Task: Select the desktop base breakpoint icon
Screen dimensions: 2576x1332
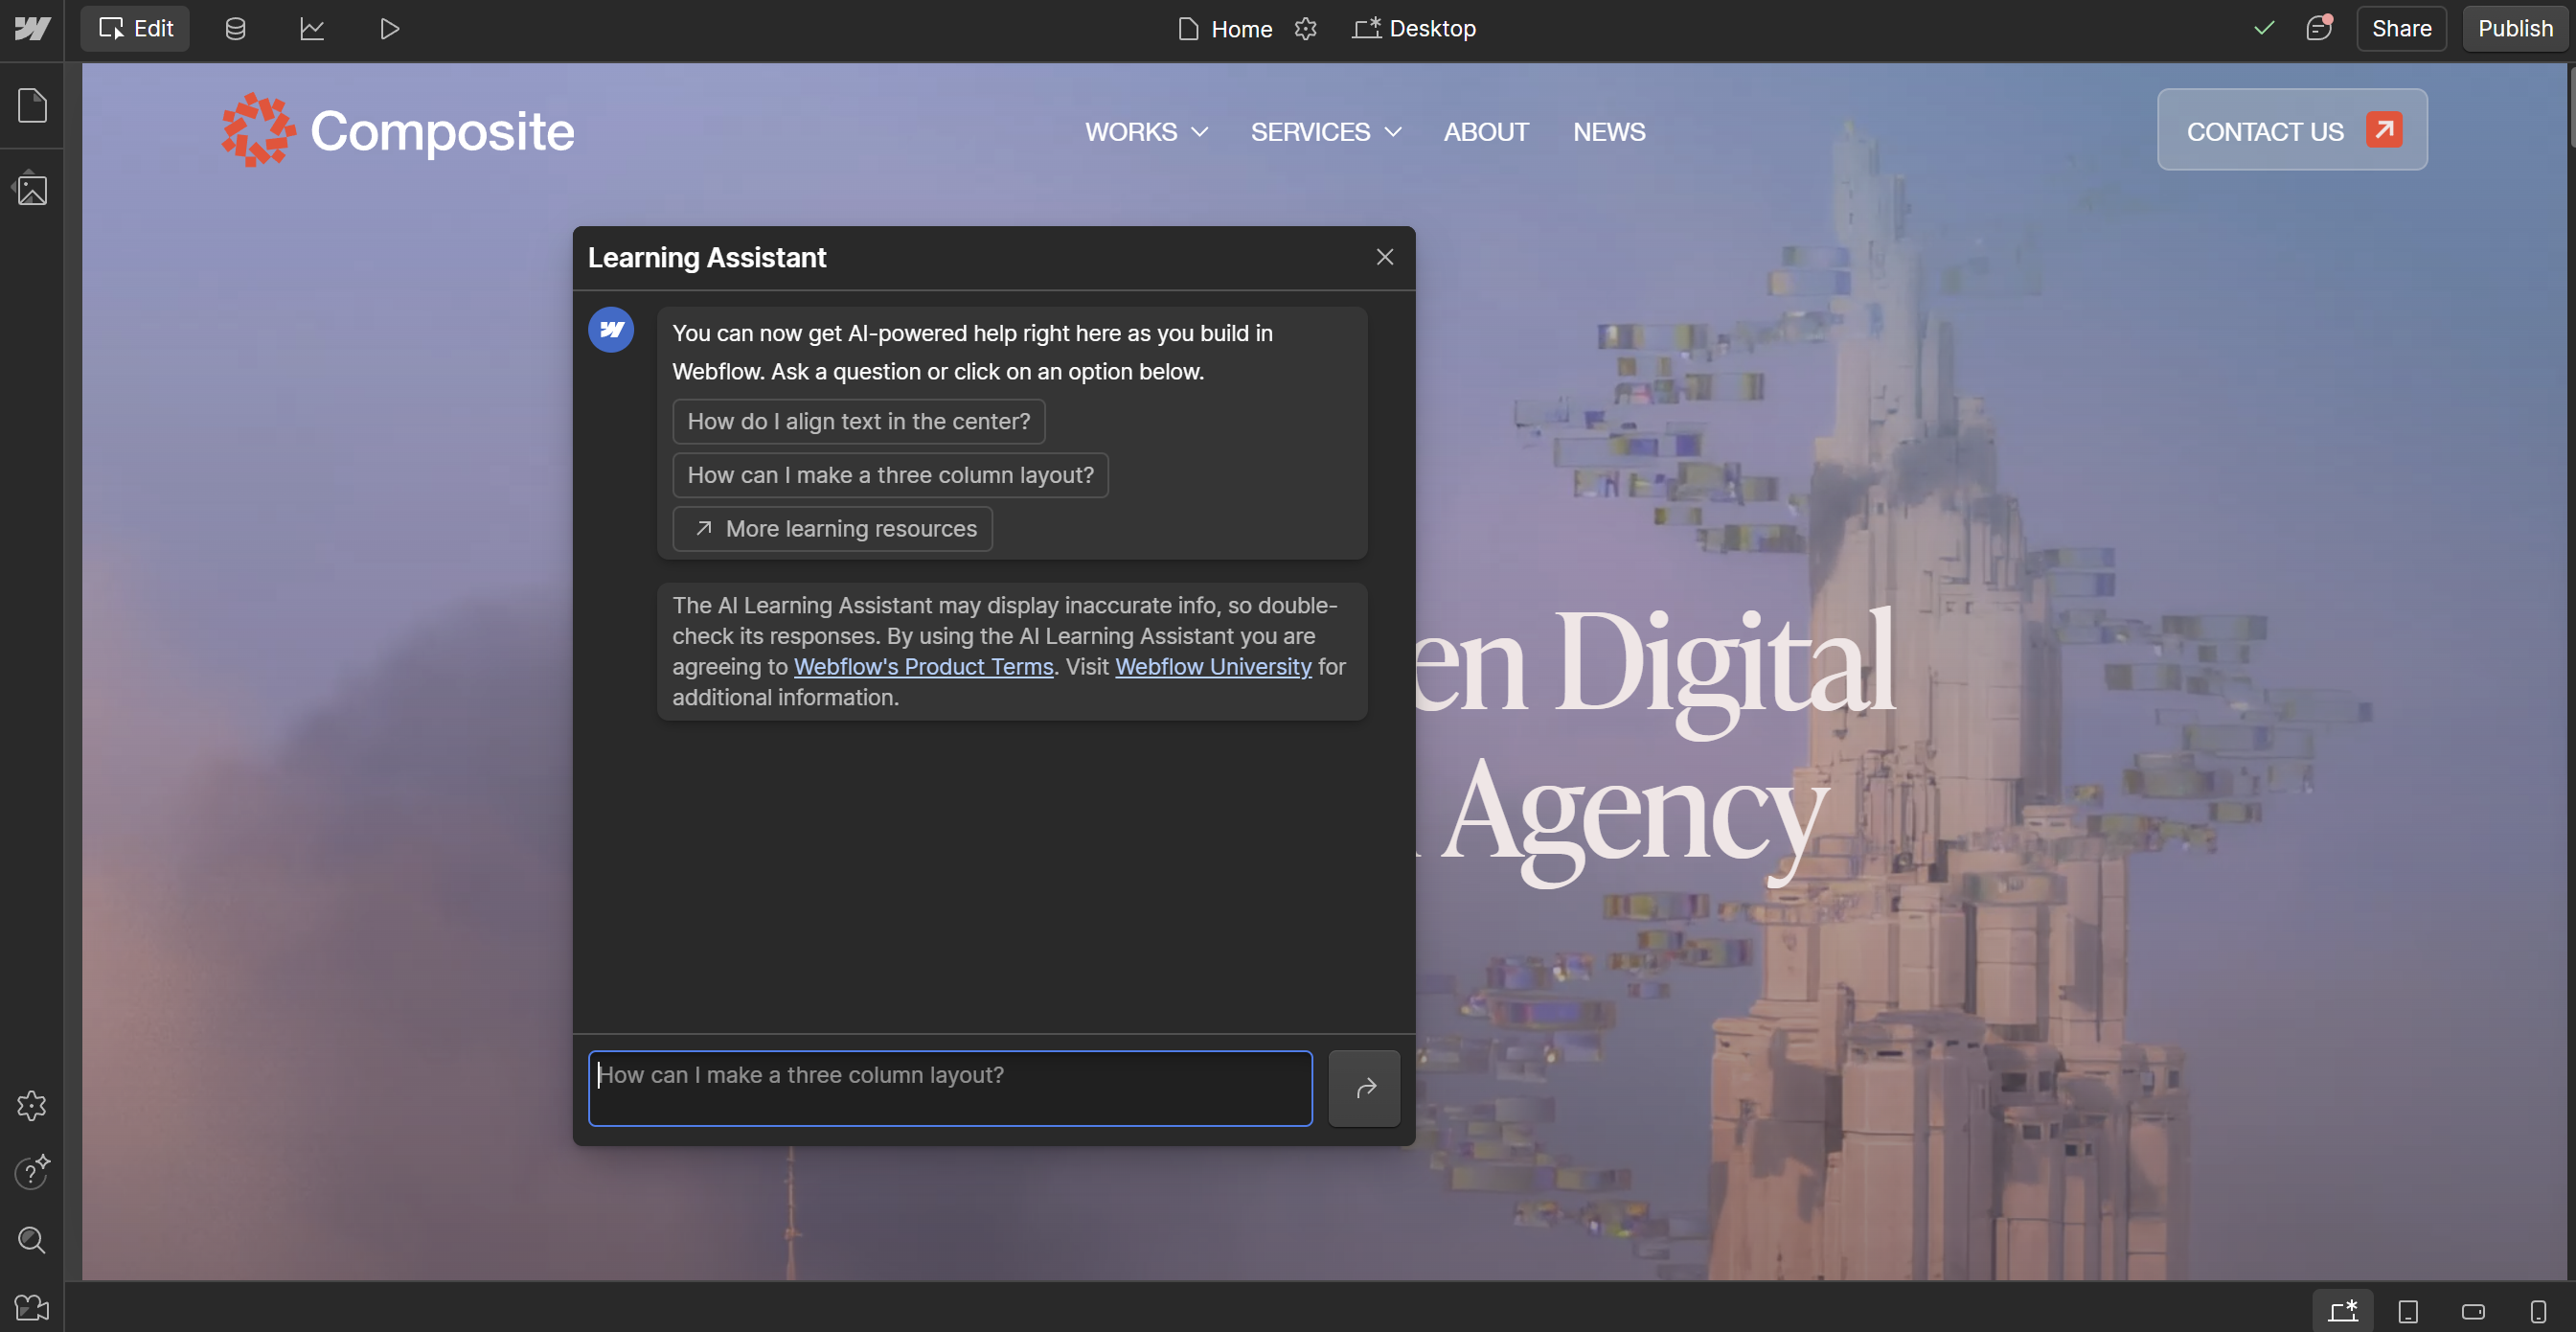Action: (2342, 1310)
